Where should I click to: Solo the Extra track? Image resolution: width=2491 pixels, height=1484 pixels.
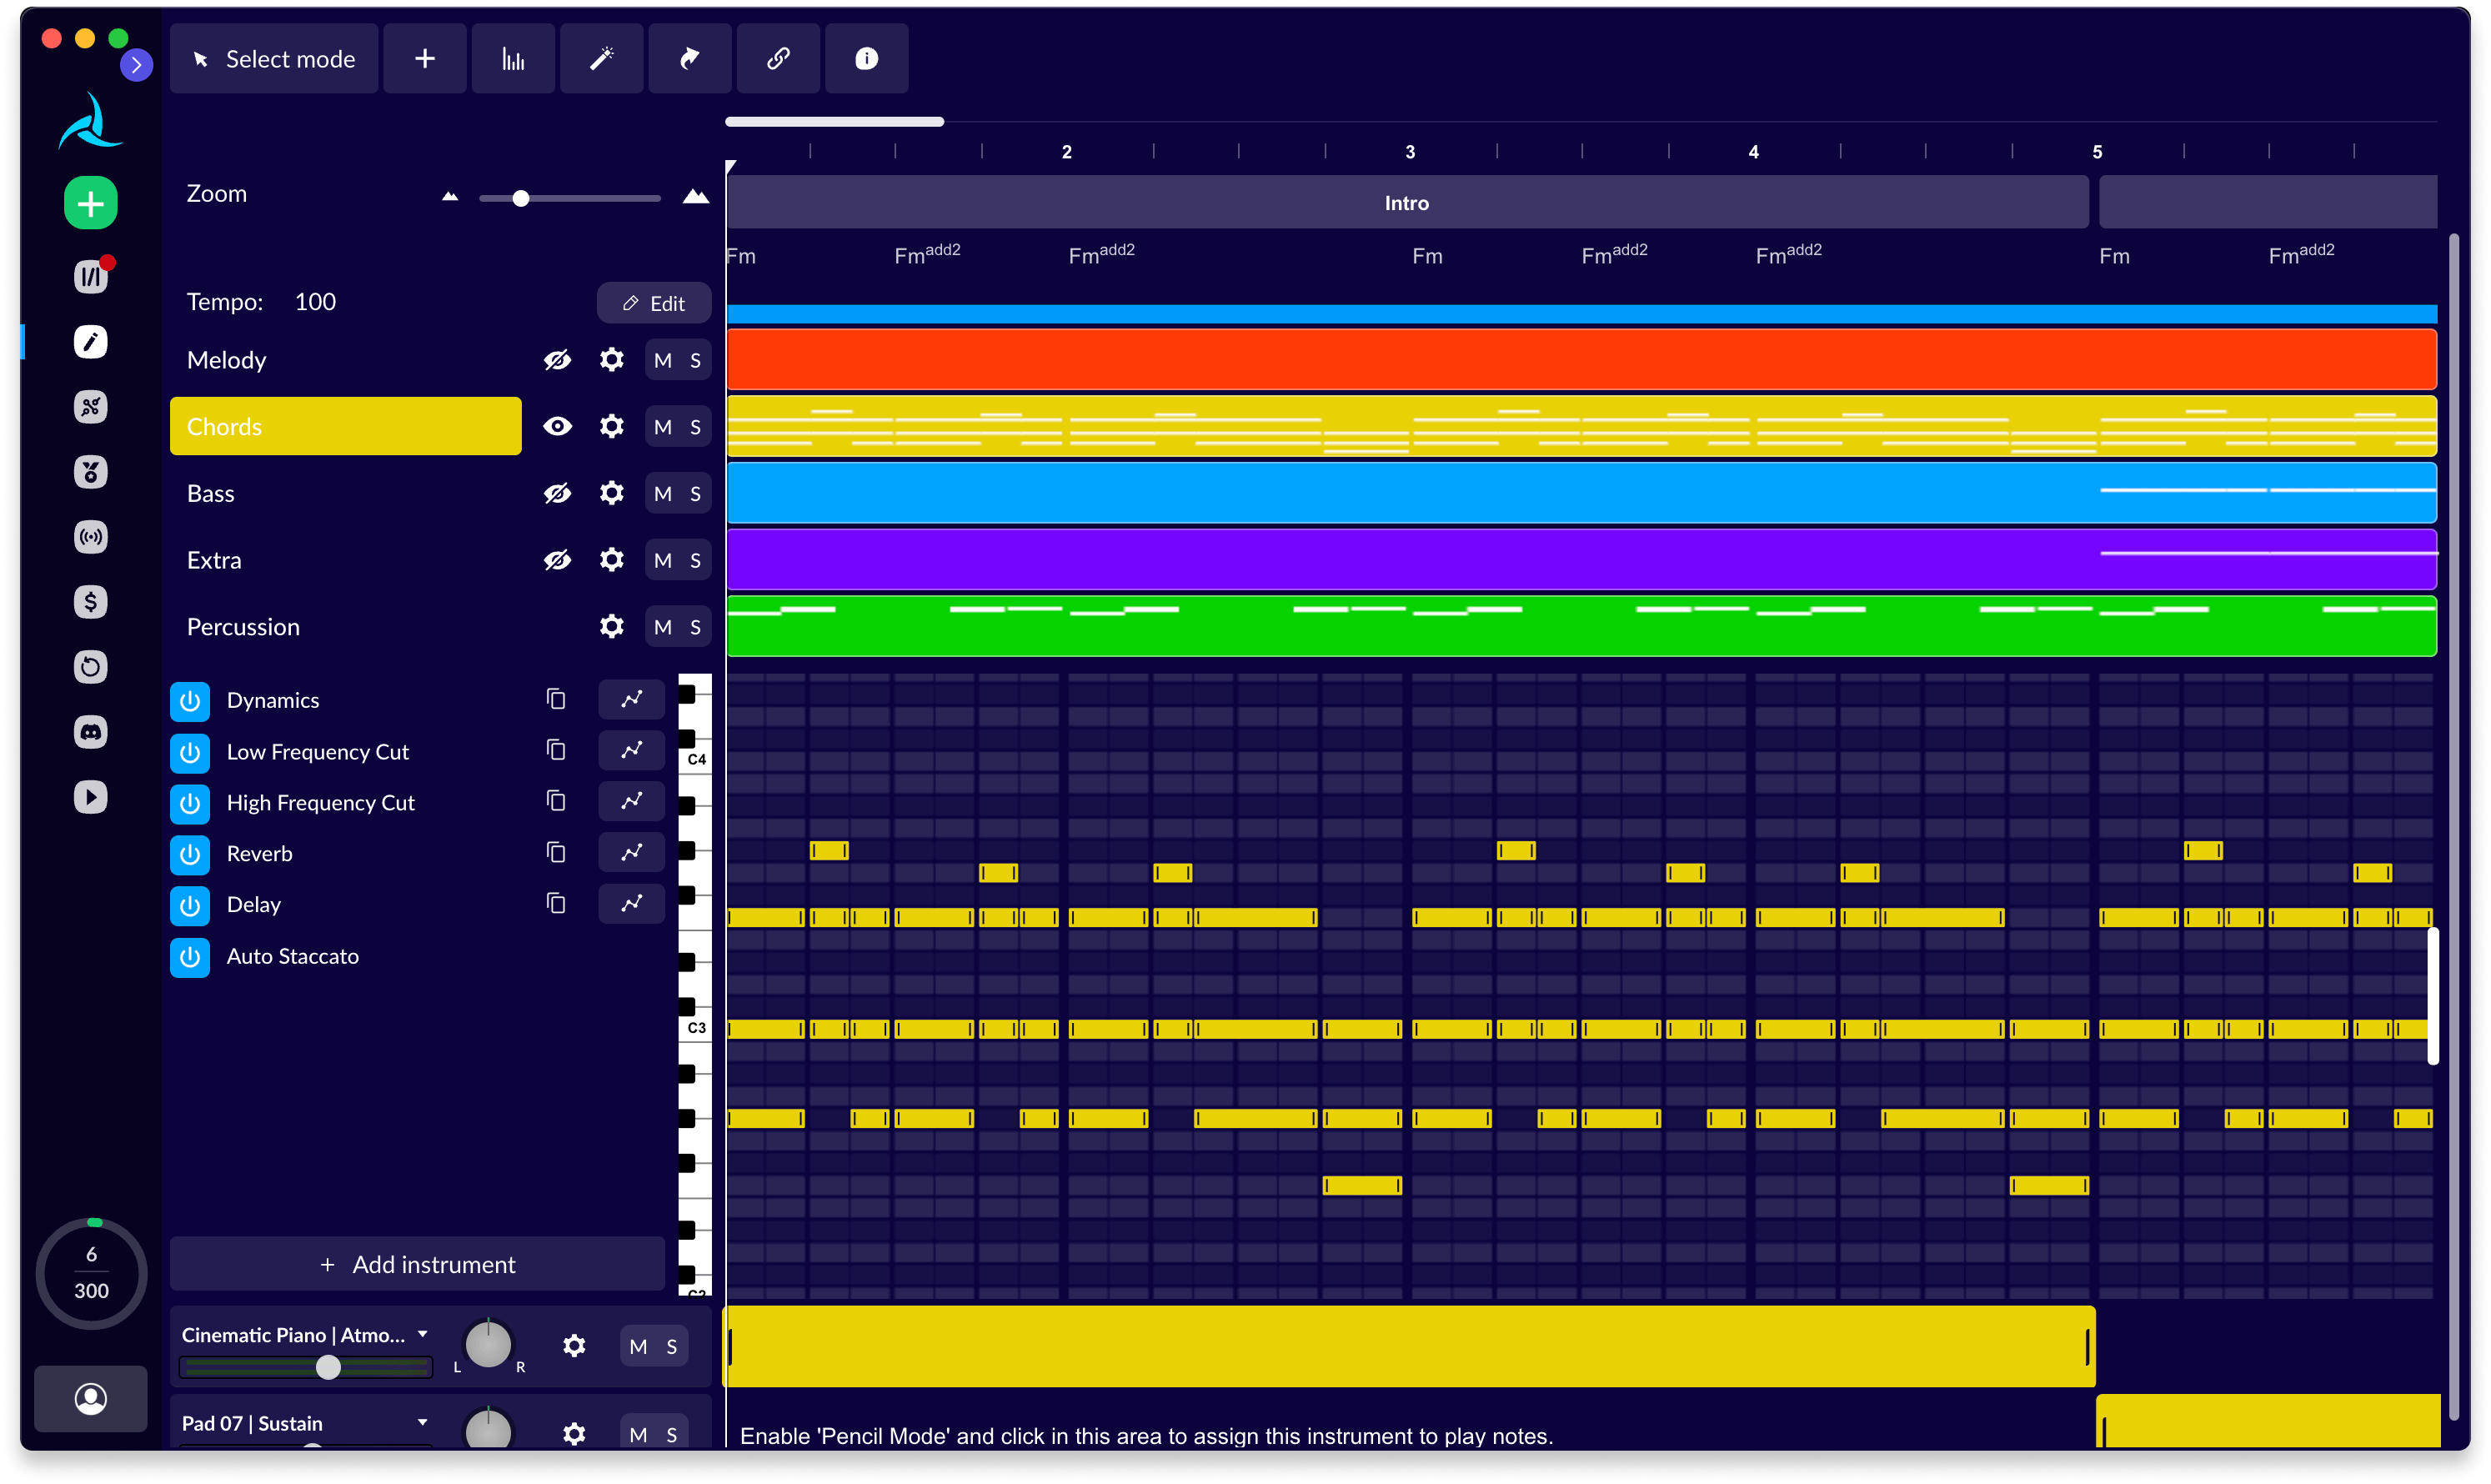(x=696, y=561)
